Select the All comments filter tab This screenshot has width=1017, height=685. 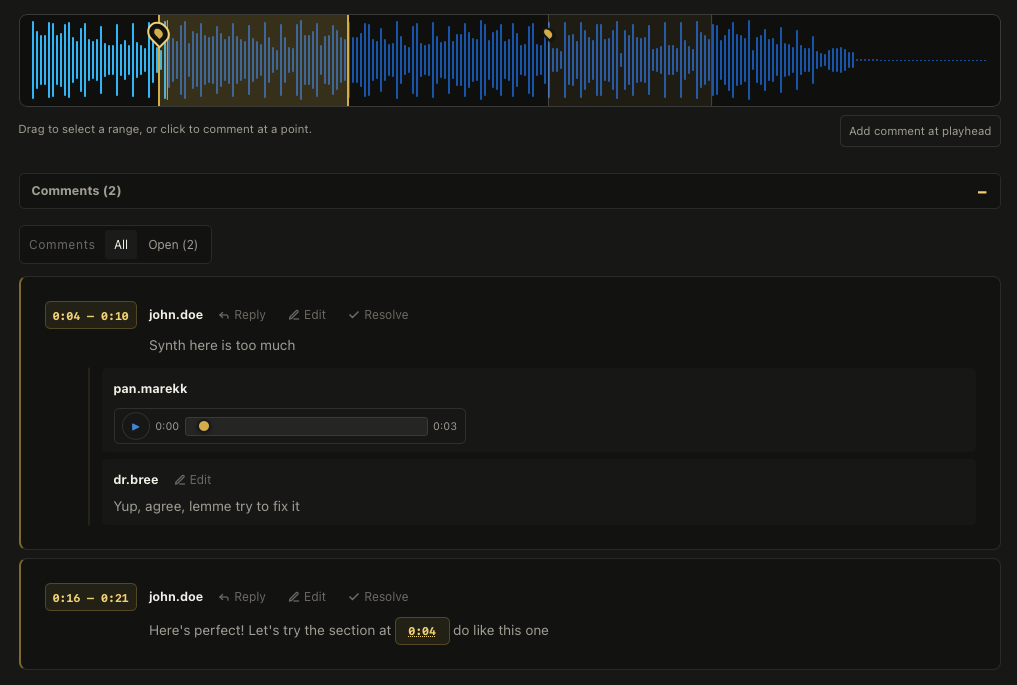[121, 245]
